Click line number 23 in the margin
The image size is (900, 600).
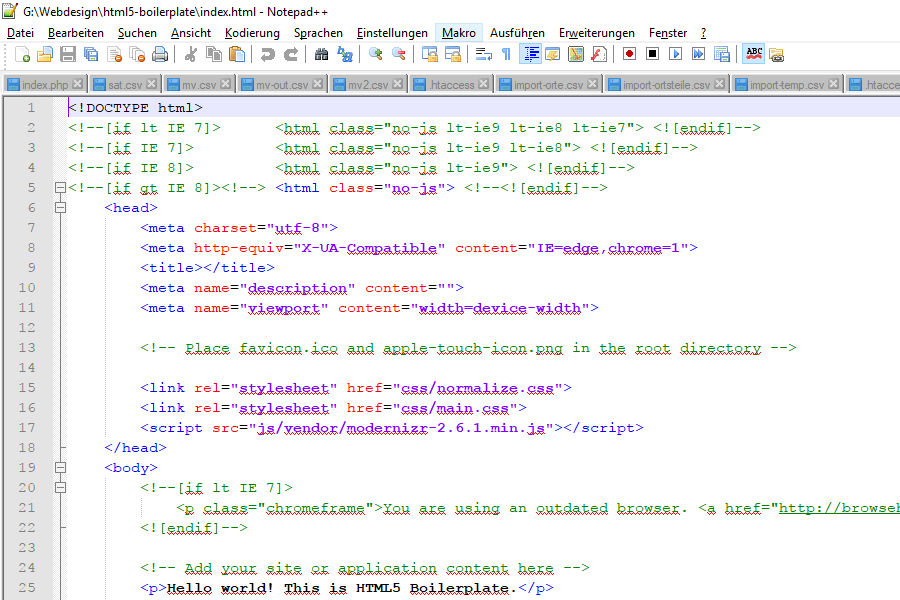(27, 548)
